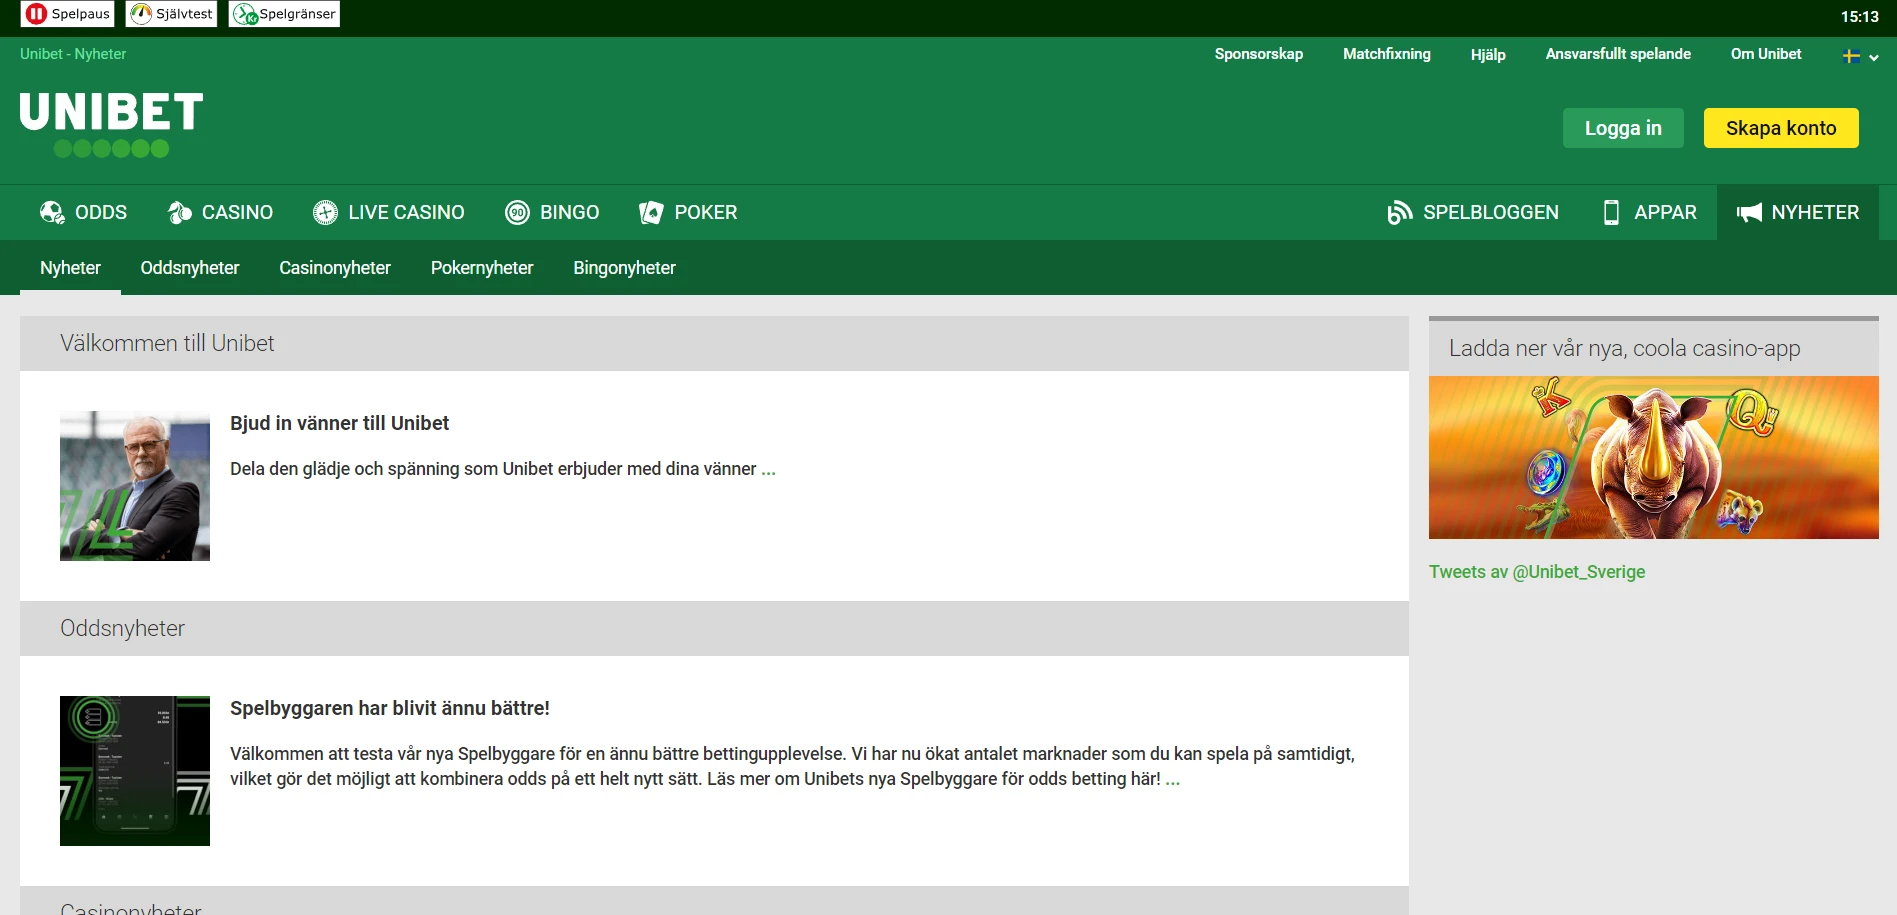The width and height of the screenshot is (1897, 915).
Task: Switch to the Bingonyheter tab
Action: tap(624, 268)
